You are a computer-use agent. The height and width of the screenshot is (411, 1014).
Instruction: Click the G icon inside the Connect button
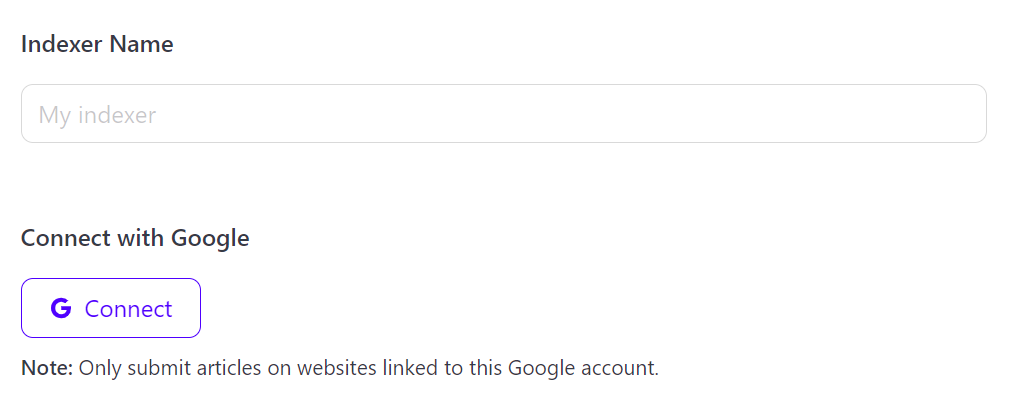(x=61, y=308)
